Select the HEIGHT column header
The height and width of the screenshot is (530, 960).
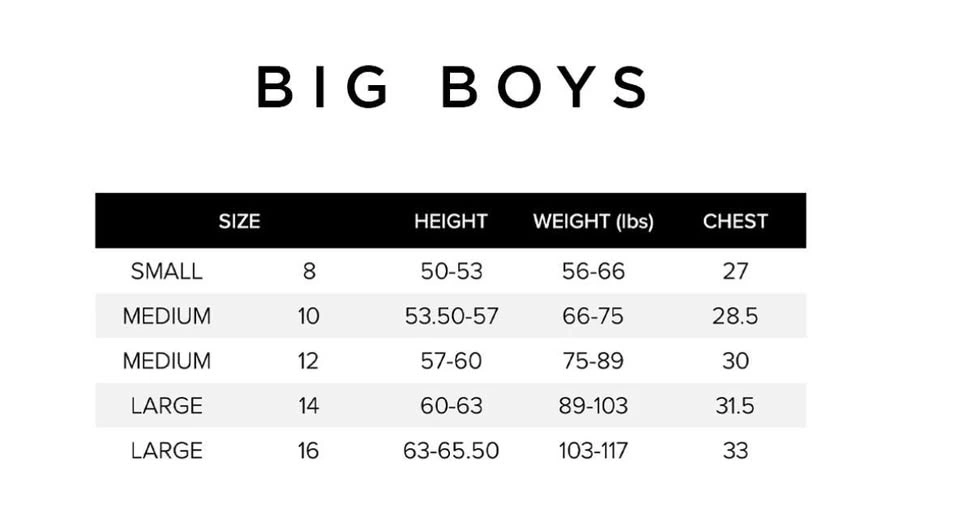click(x=451, y=221)
